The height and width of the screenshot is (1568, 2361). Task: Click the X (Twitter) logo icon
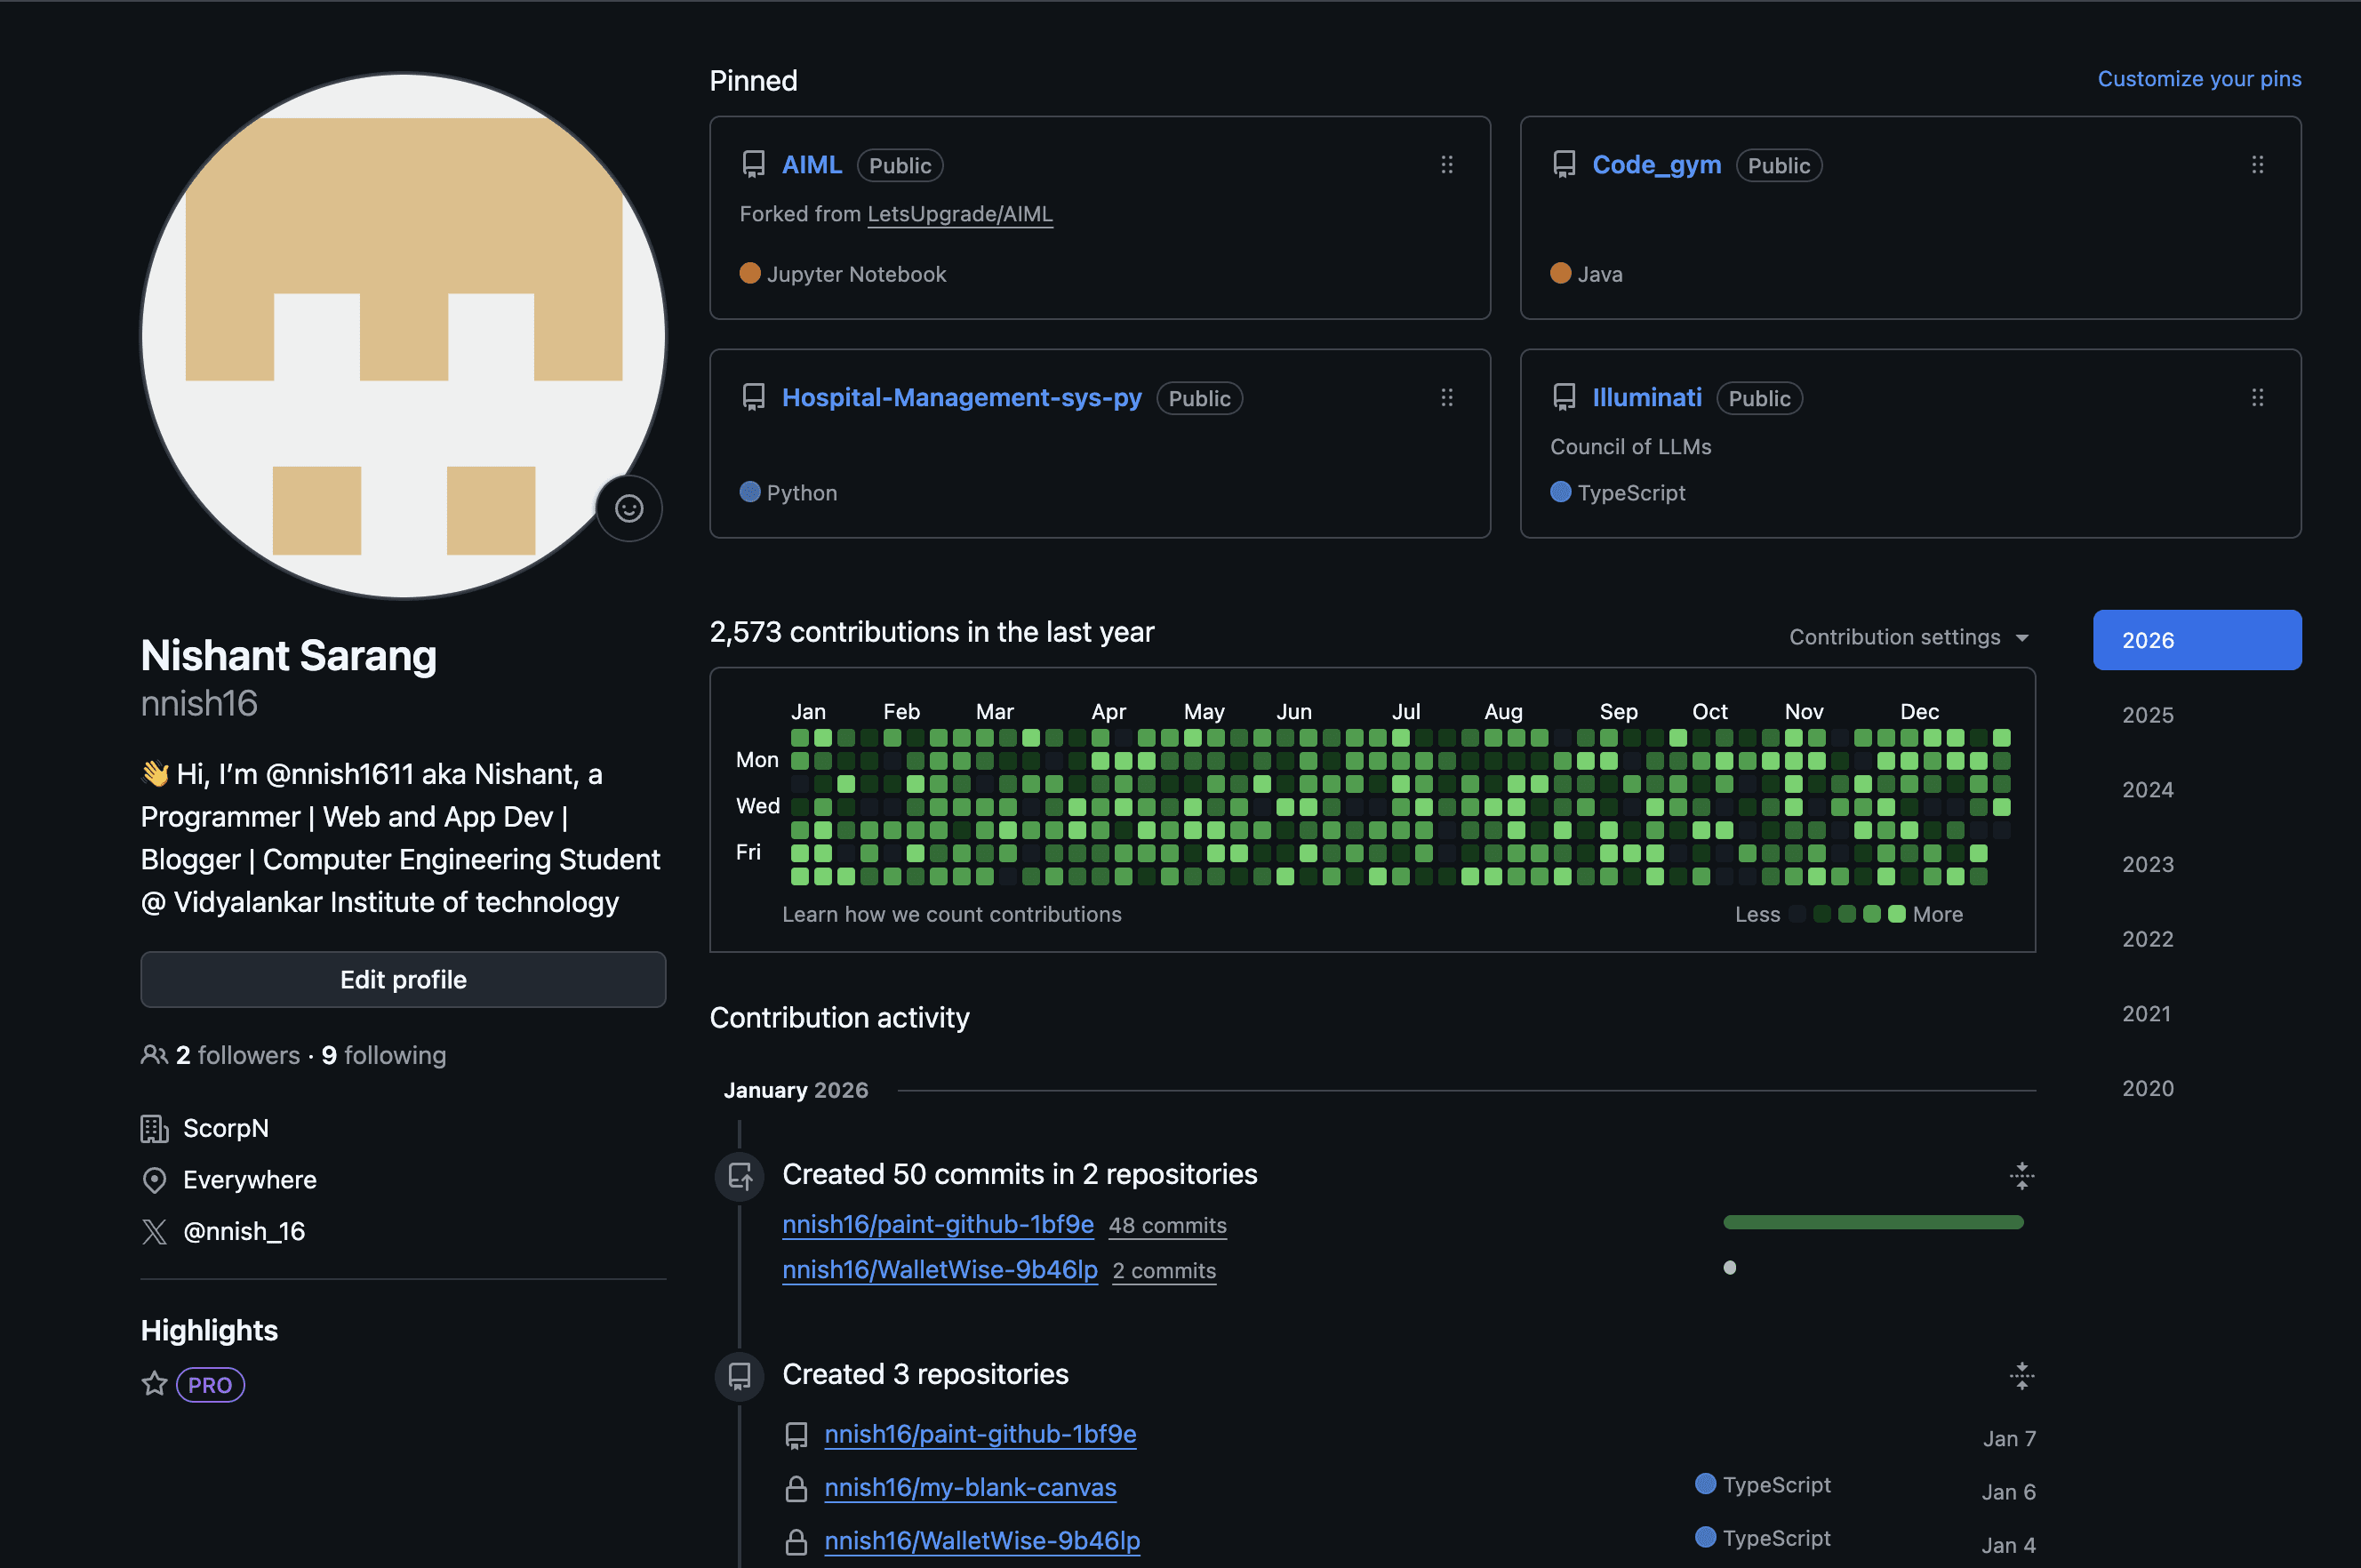[154, 1231]
